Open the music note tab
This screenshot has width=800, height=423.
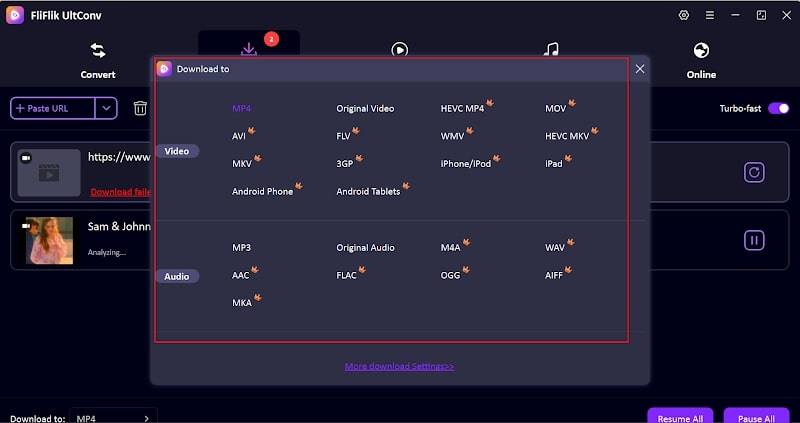coord(551,49)
